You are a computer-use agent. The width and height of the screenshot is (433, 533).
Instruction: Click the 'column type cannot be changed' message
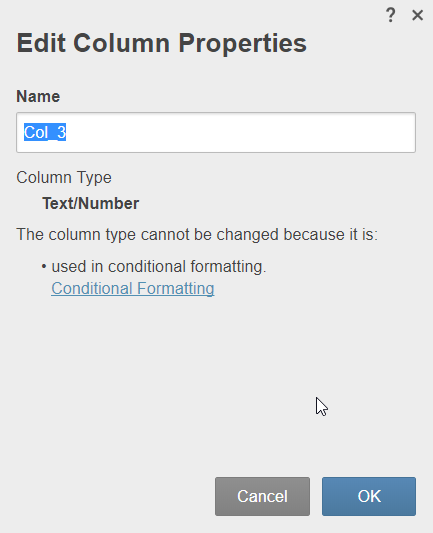click(197, 235)
